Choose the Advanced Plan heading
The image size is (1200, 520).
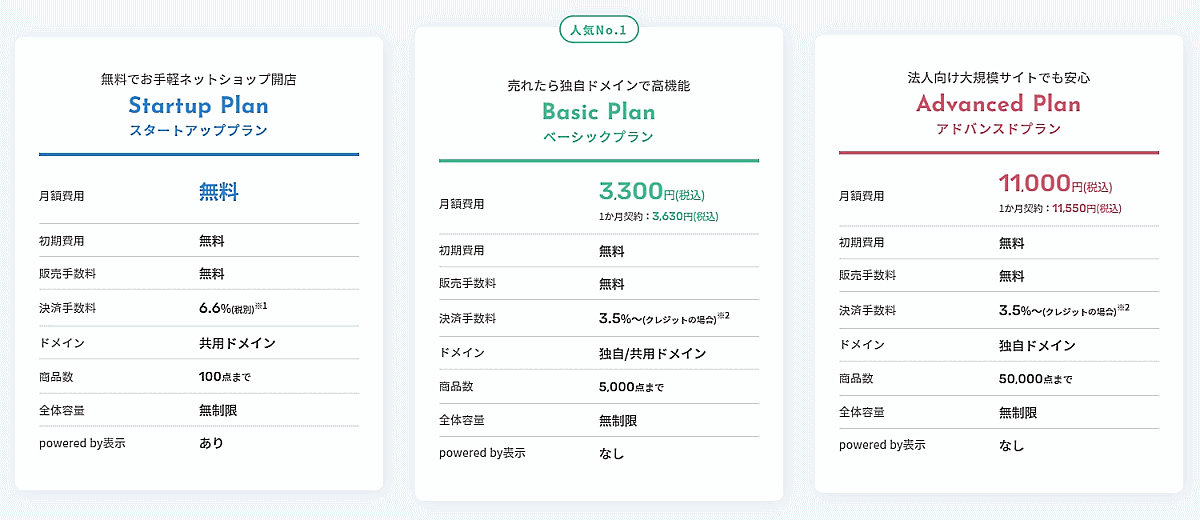coord(998,104)
